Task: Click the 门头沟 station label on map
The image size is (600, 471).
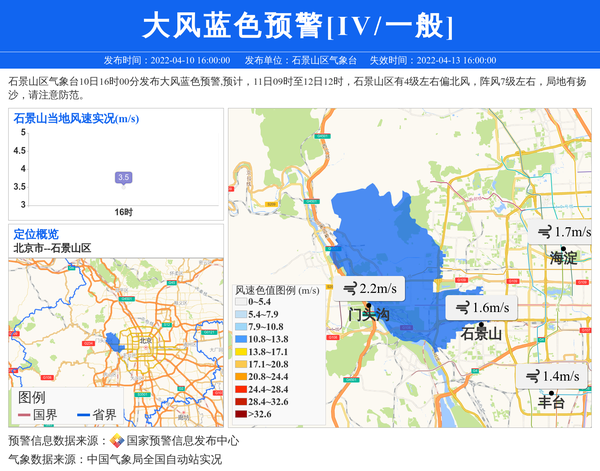Action: tap(369, 315)
